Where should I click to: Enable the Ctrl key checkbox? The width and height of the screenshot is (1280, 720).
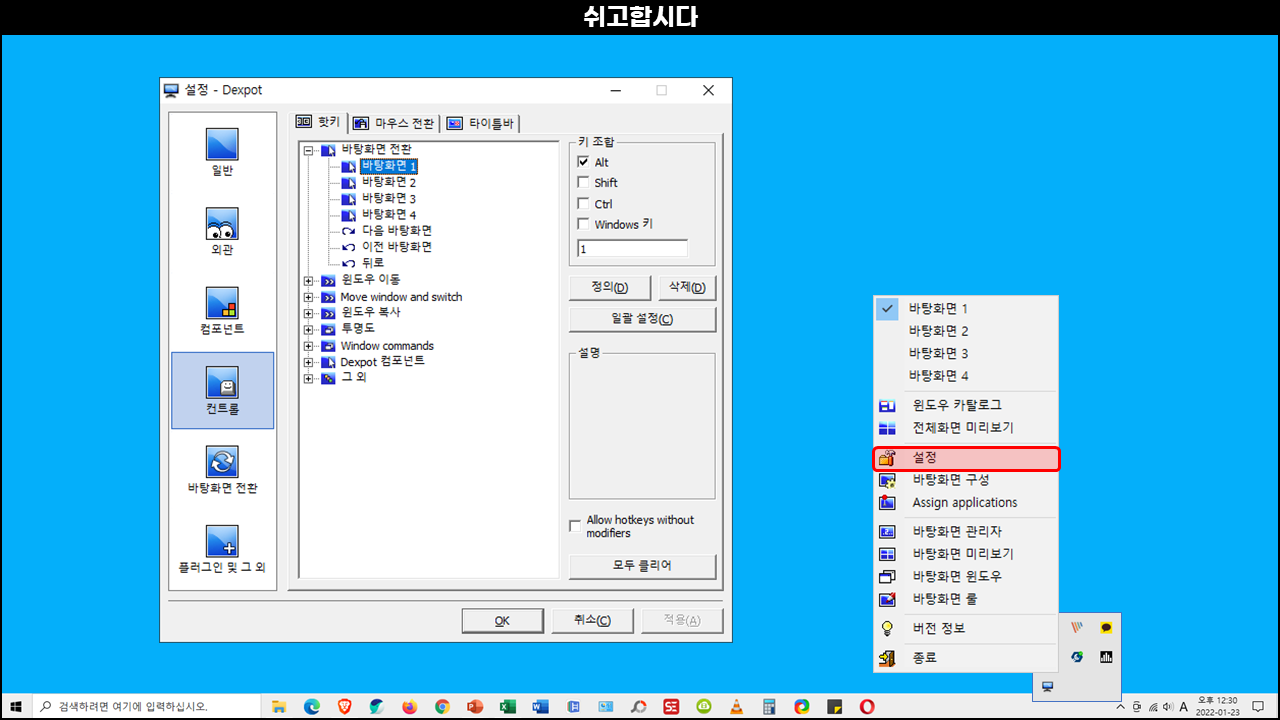pyautogui.click(x=584, y=204)
